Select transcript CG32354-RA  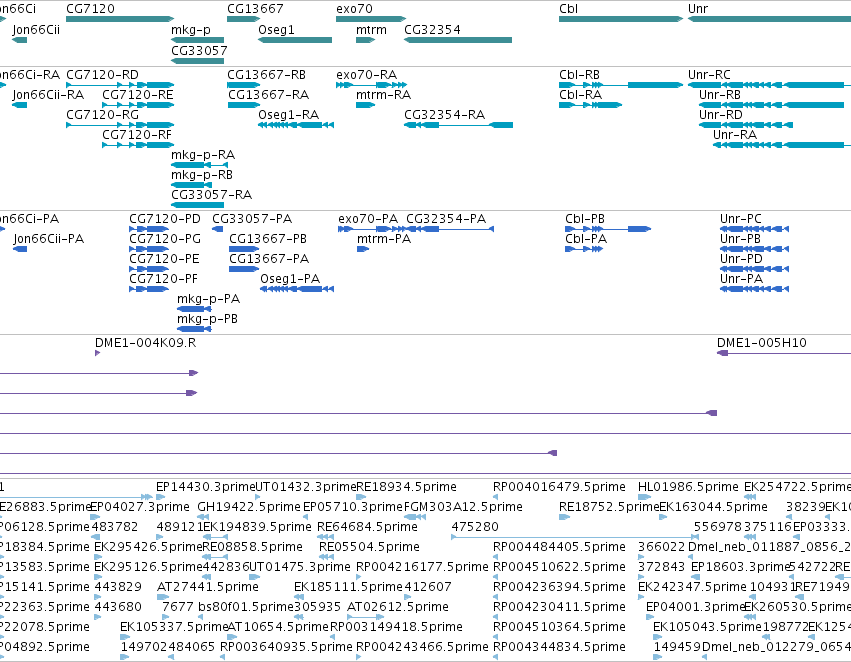point(459,125)
